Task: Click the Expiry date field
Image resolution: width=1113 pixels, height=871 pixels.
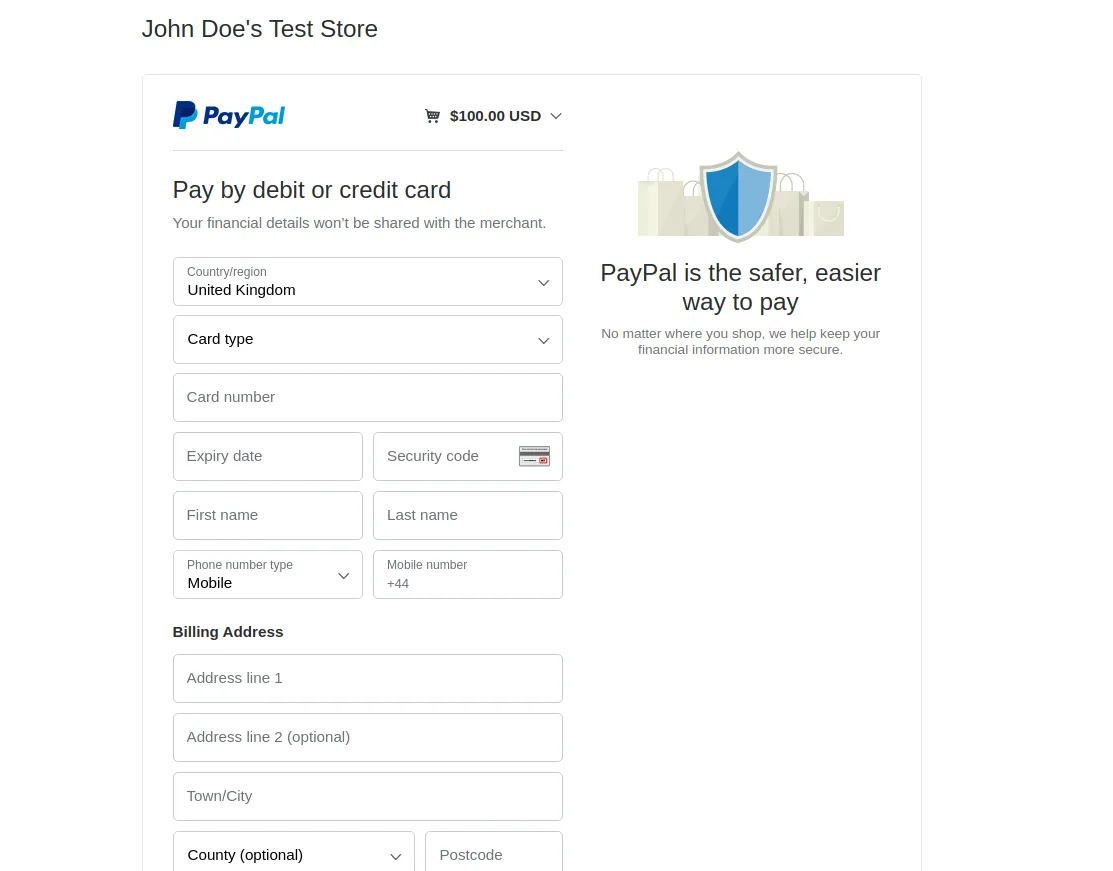Action: coord(267,457)
